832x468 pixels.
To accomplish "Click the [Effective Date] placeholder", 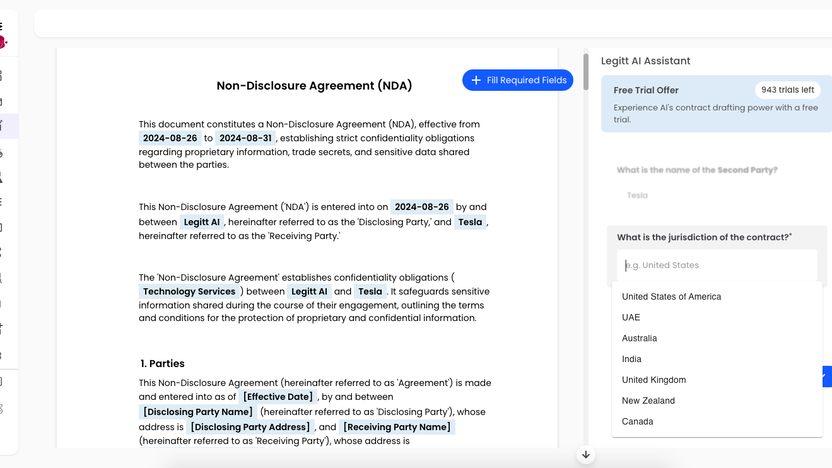I will (x=278, y=397).
